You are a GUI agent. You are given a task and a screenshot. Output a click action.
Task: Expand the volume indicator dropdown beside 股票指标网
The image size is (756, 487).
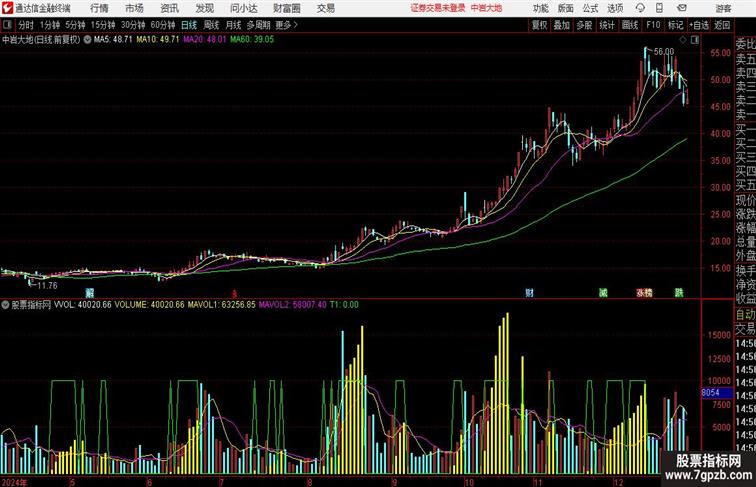[5, 305]
